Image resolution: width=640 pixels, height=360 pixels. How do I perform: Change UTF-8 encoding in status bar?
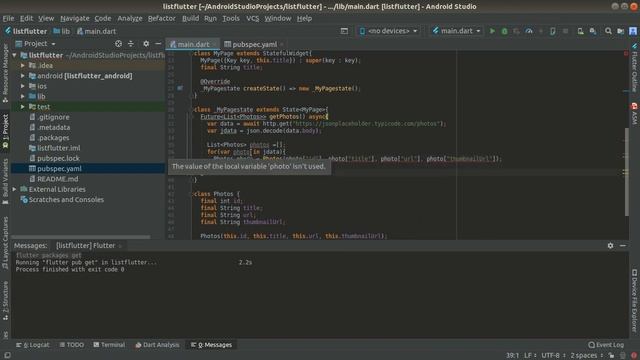(x=552, y=356)
